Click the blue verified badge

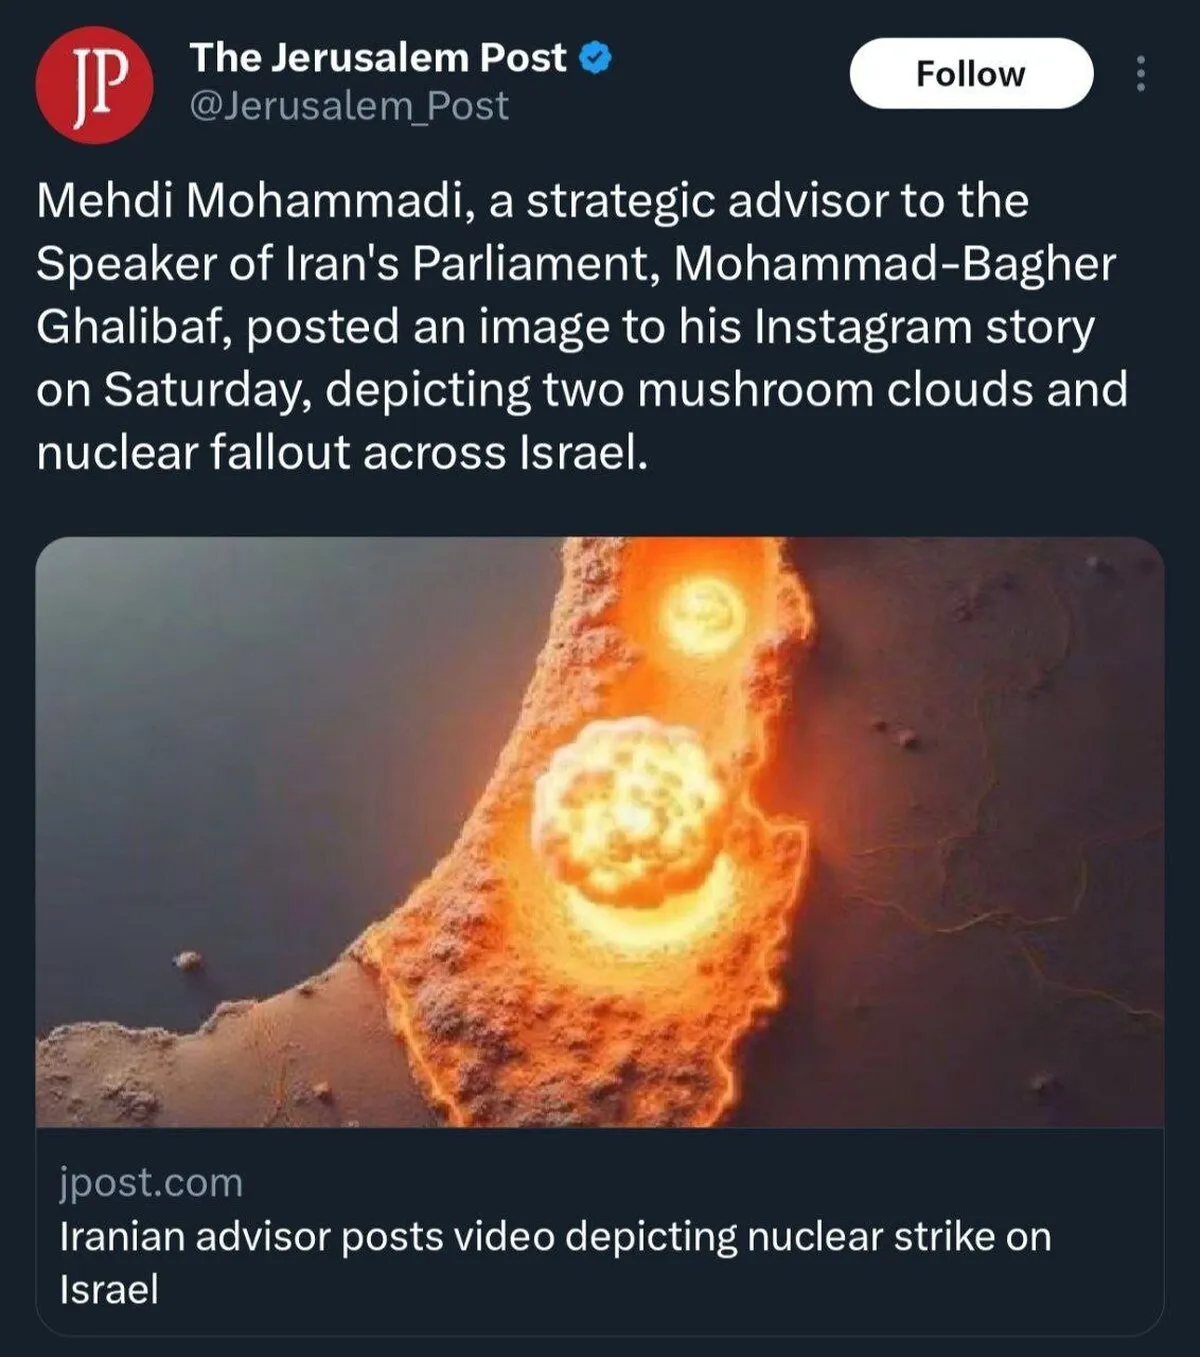[x=596, y=58]
